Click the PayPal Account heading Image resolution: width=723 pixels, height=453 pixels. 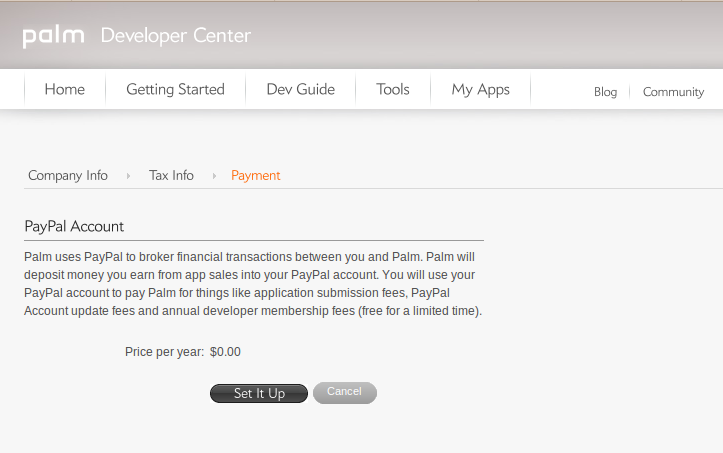pyautogui.click(x=74, y=226)
